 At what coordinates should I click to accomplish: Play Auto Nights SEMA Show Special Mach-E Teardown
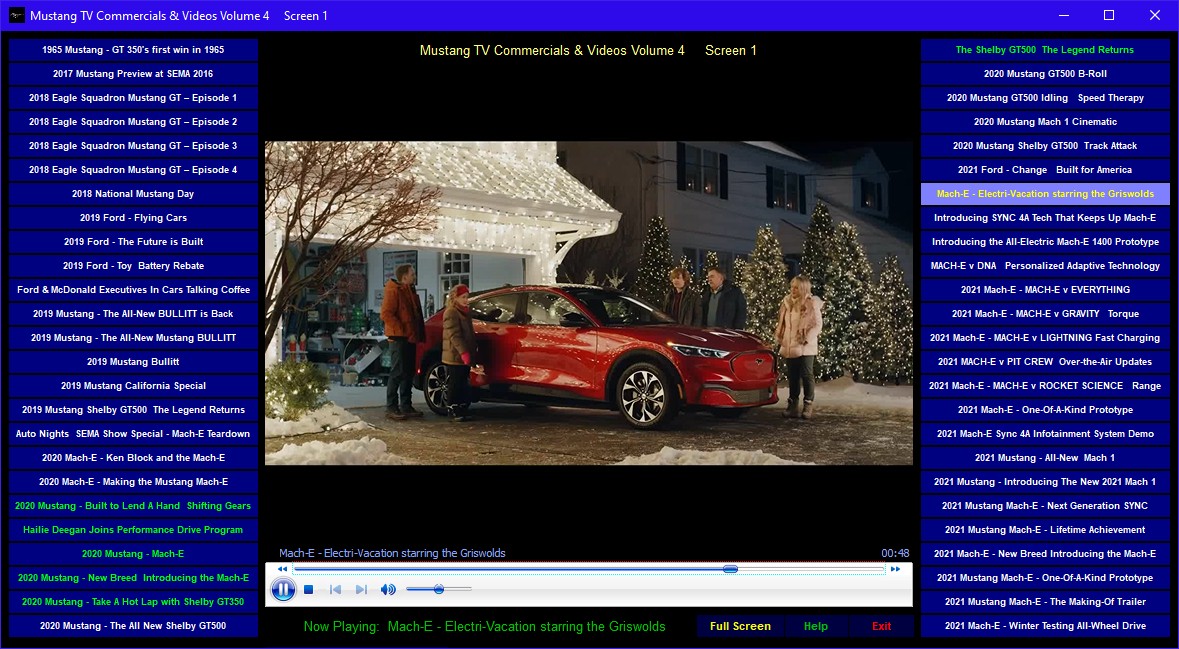[x=133, y=434]
